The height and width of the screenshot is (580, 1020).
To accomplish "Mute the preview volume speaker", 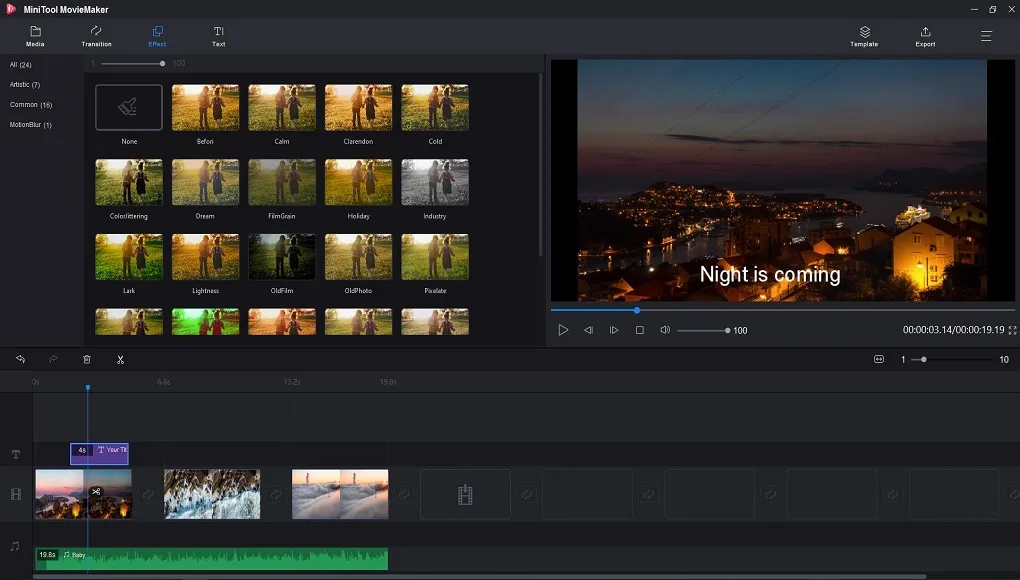I will (x=665, y=330).
